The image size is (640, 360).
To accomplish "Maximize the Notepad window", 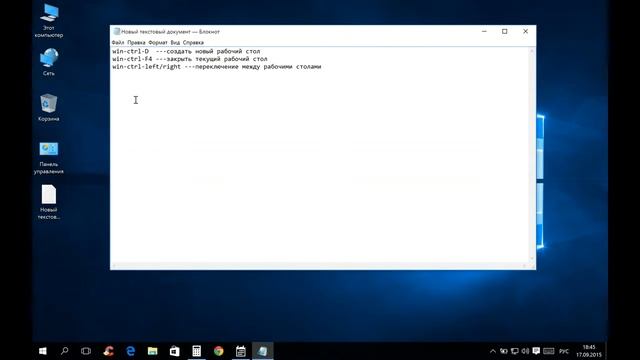I will pos(504,31).
